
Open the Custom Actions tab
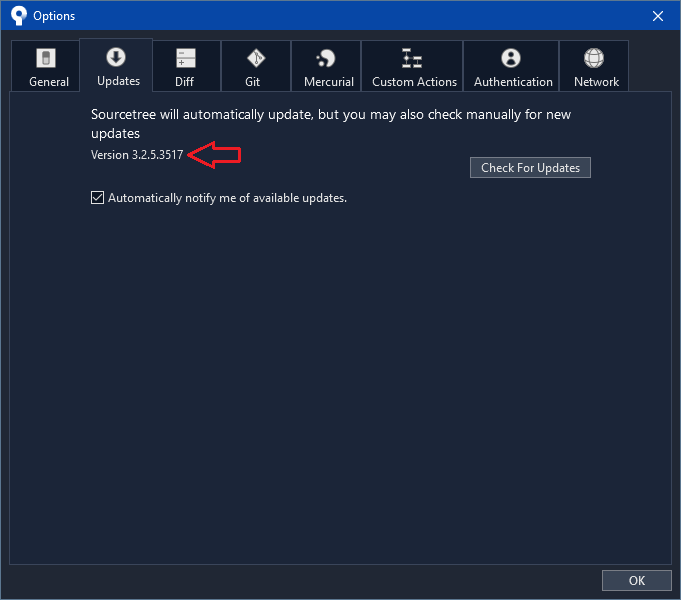(412, 66)
